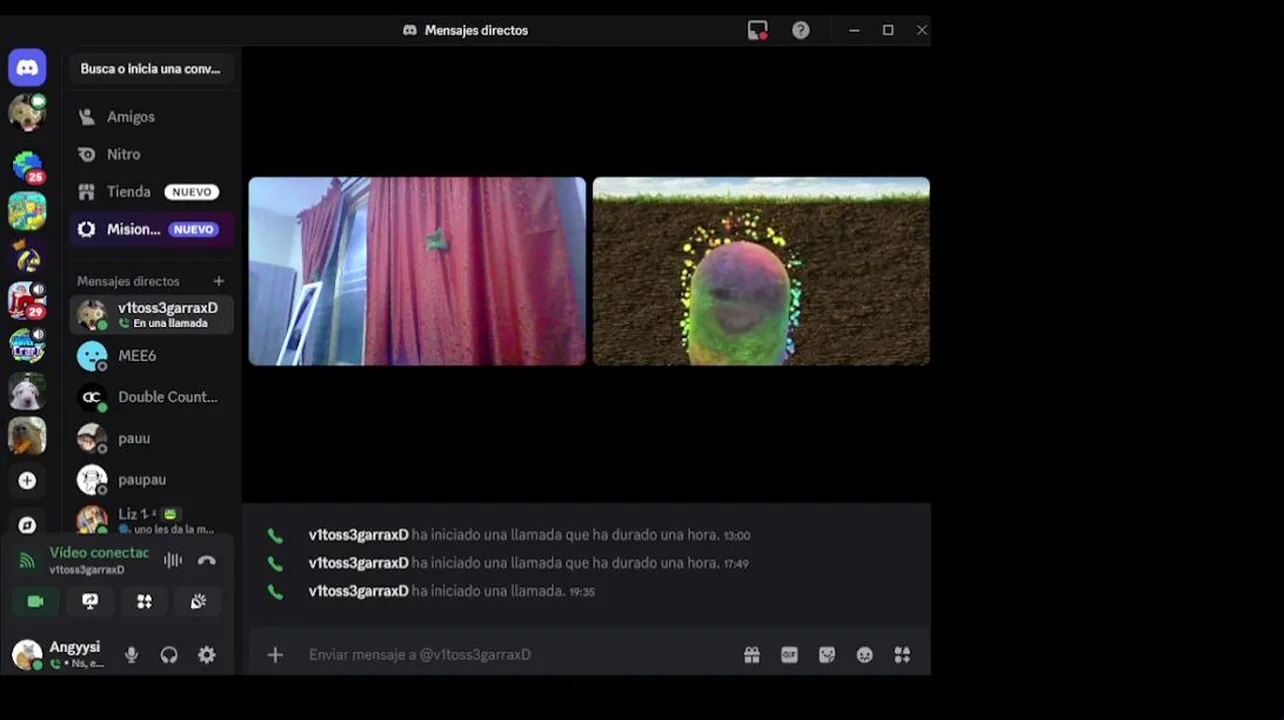Viewport: 1284px width, 720px height.
Task: Select the rainbow potato filter video tile
Action: [x=761, y=271]
